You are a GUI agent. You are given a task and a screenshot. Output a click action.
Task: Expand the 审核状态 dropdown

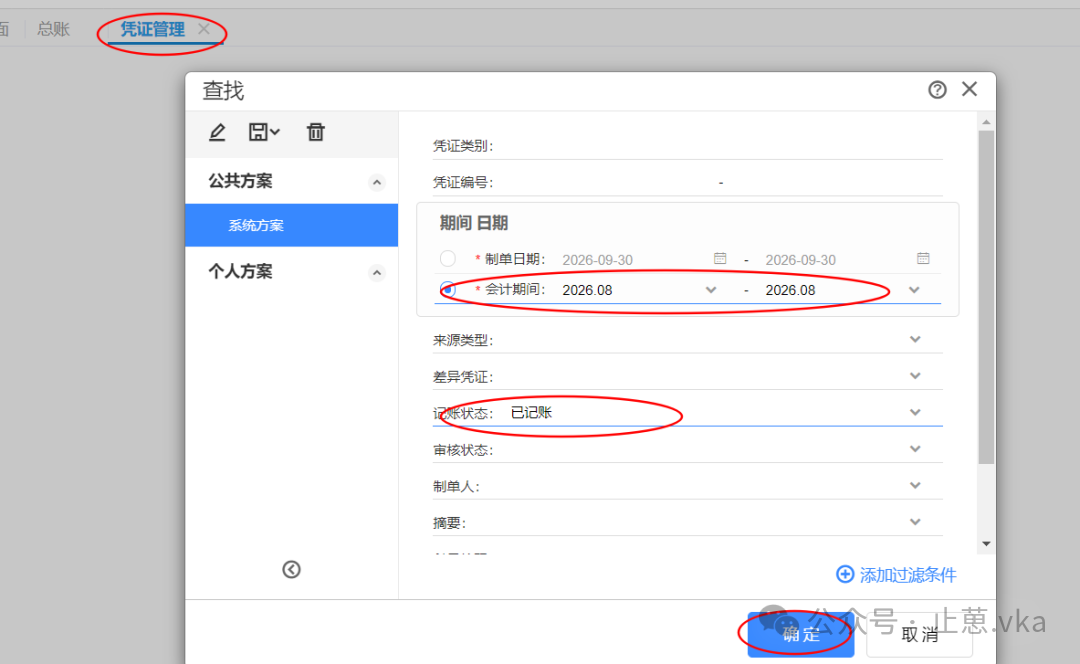[915, 448]
